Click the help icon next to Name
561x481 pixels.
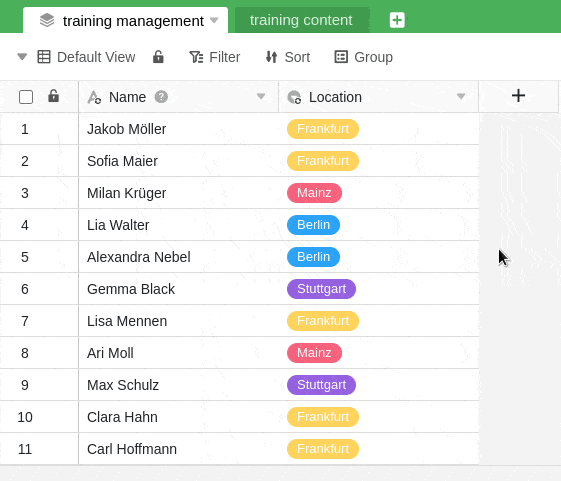(161, 97)
